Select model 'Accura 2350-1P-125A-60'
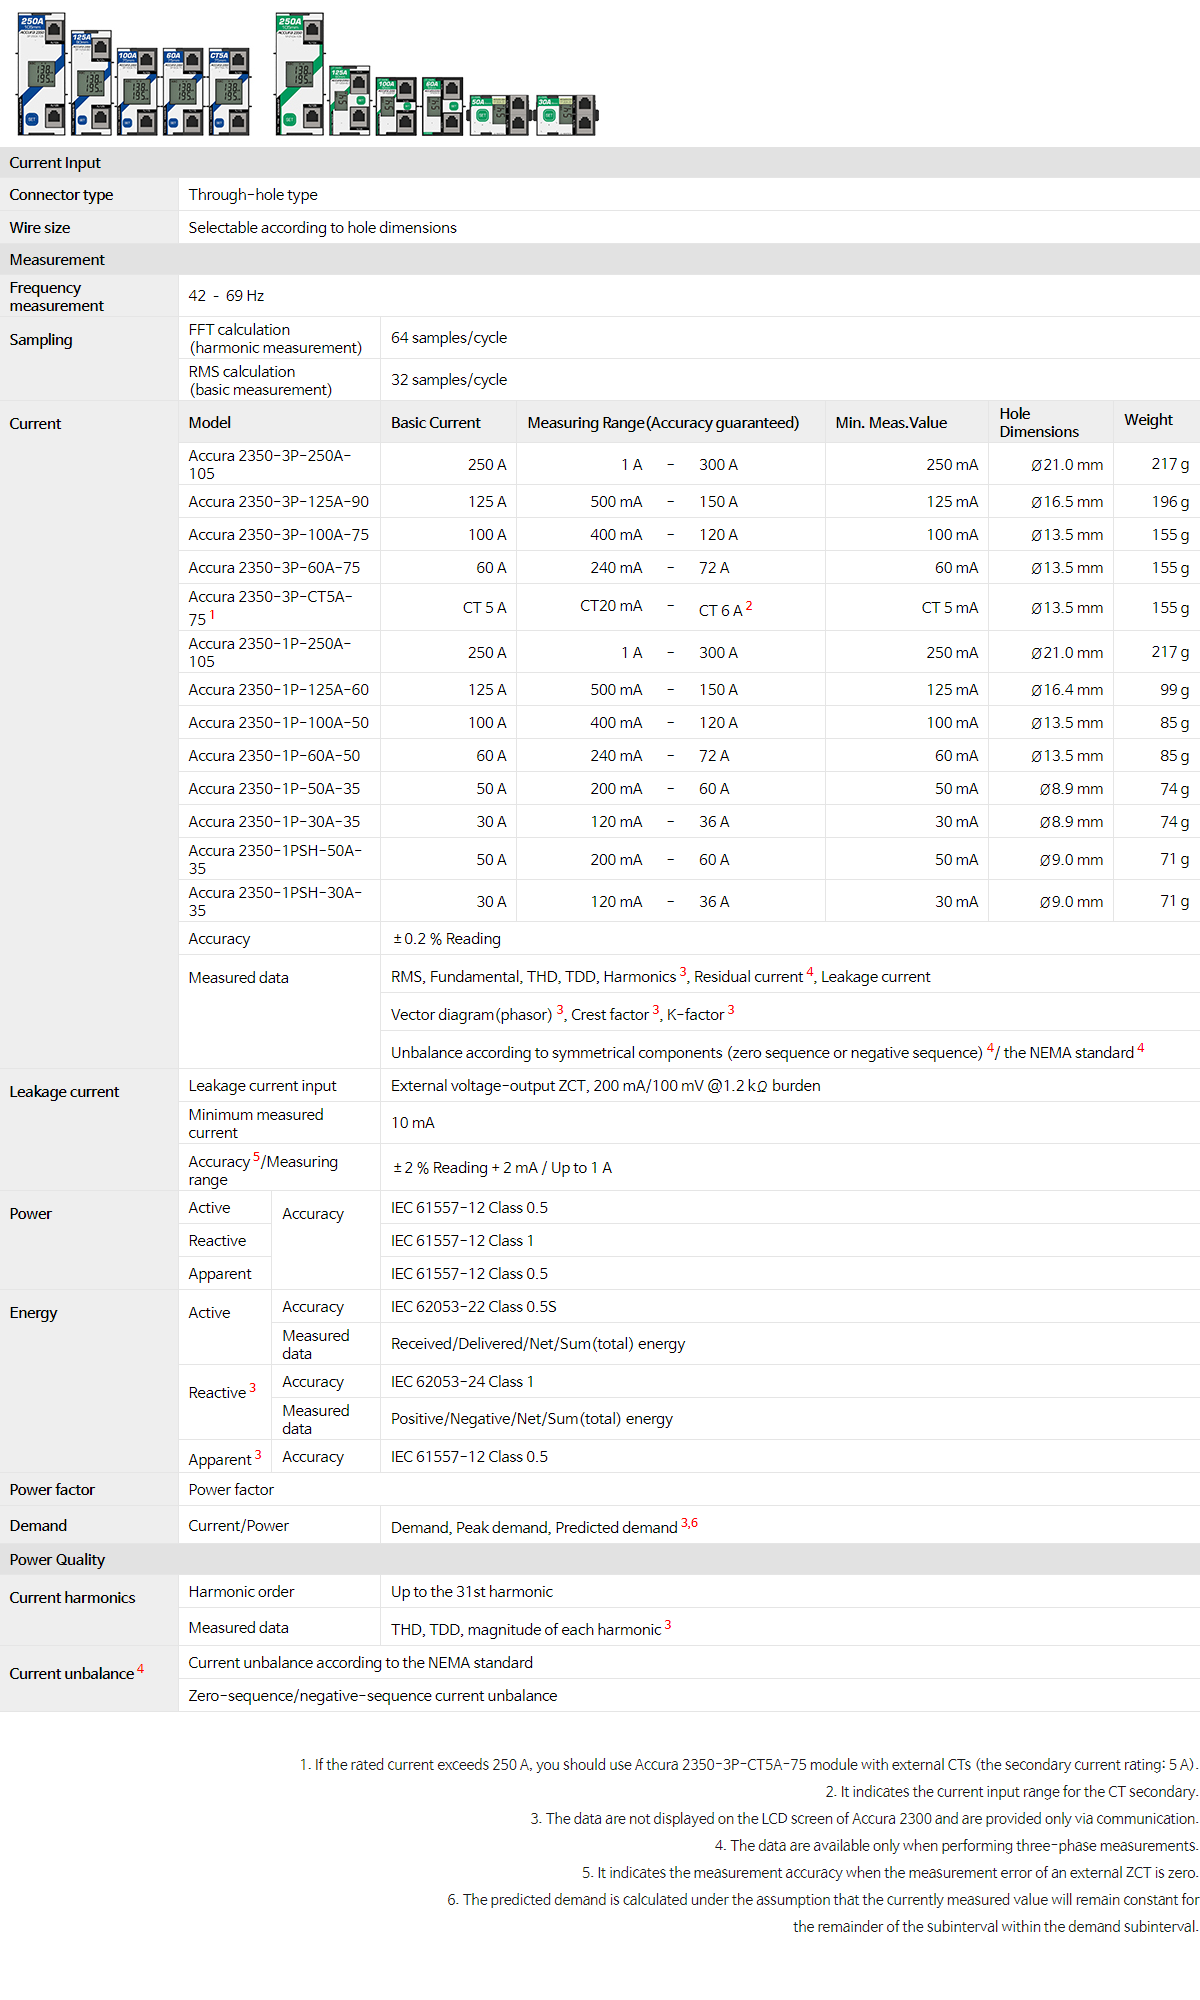 point(278,690)
